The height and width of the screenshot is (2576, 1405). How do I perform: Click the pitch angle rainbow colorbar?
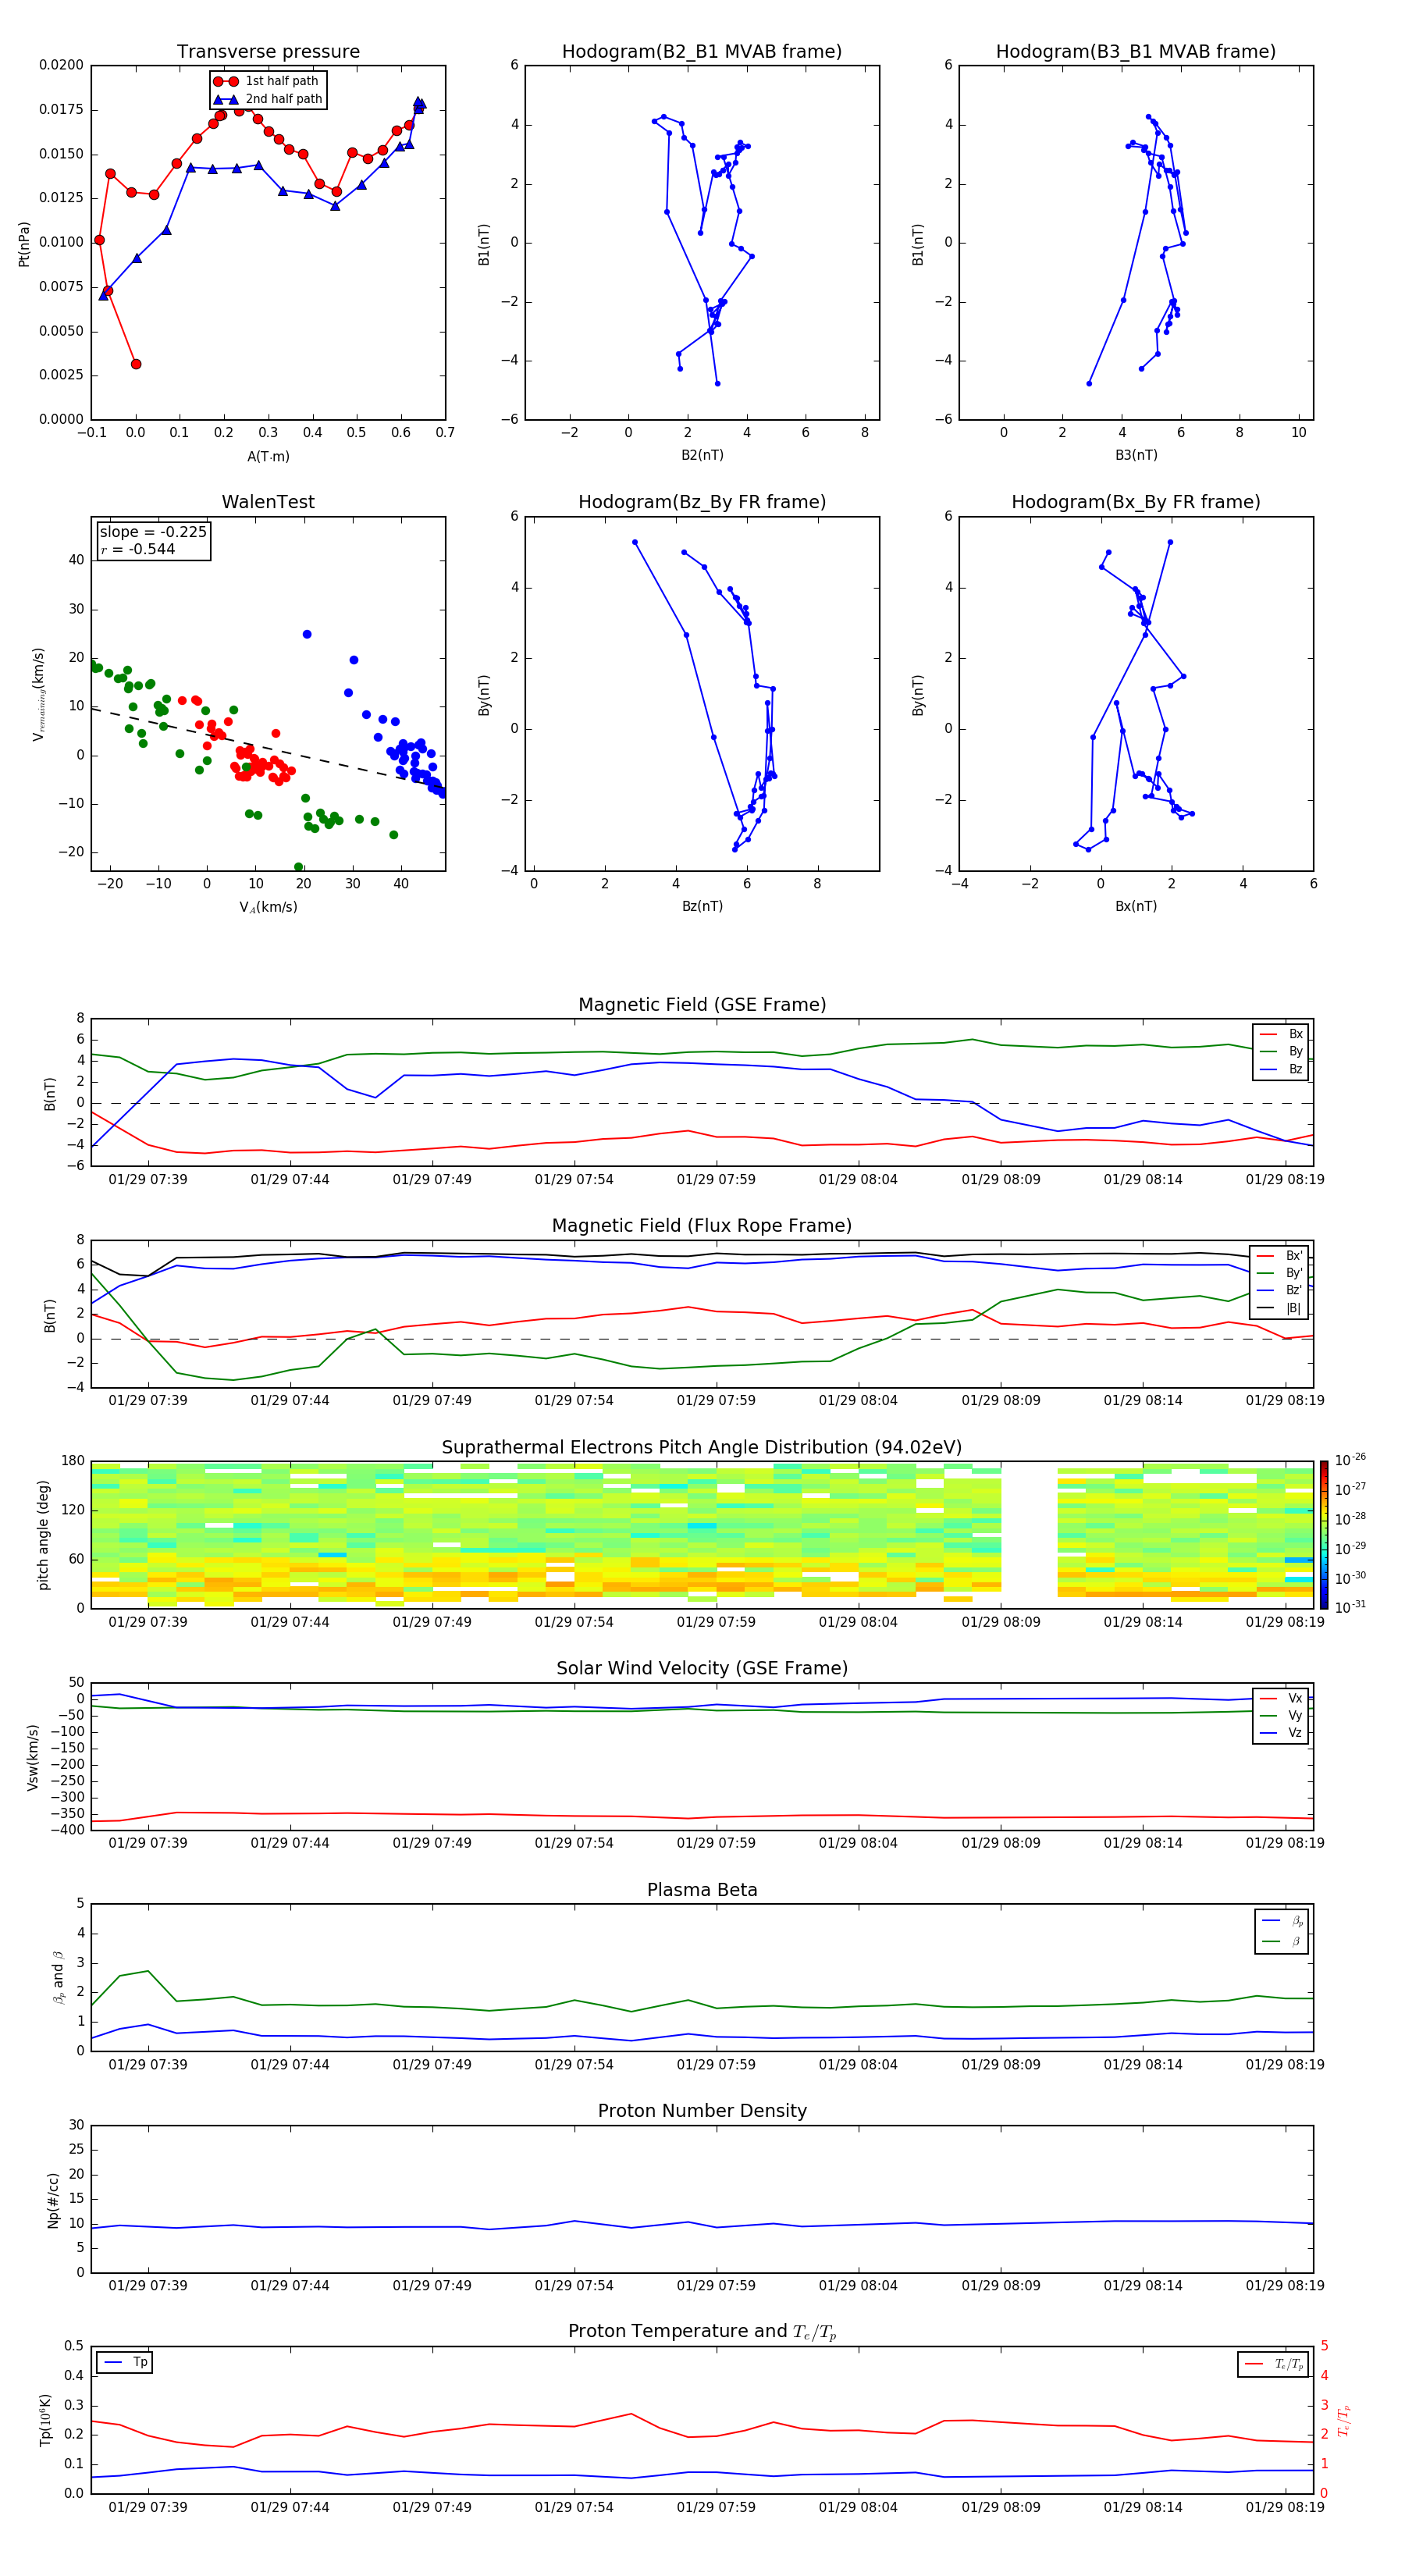1324,1535
